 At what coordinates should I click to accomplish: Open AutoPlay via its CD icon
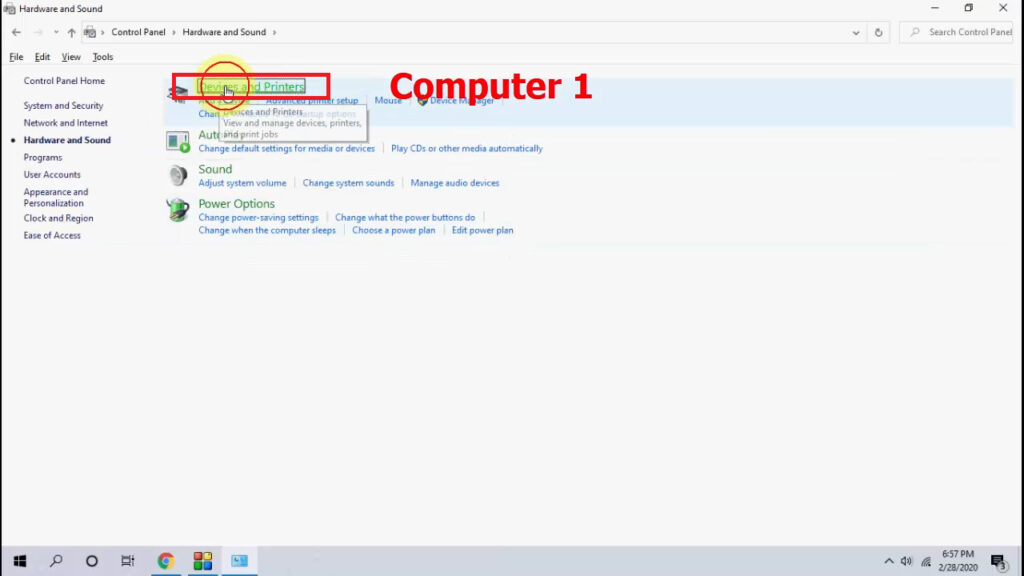pyautogui.click(x=178, y=140)
